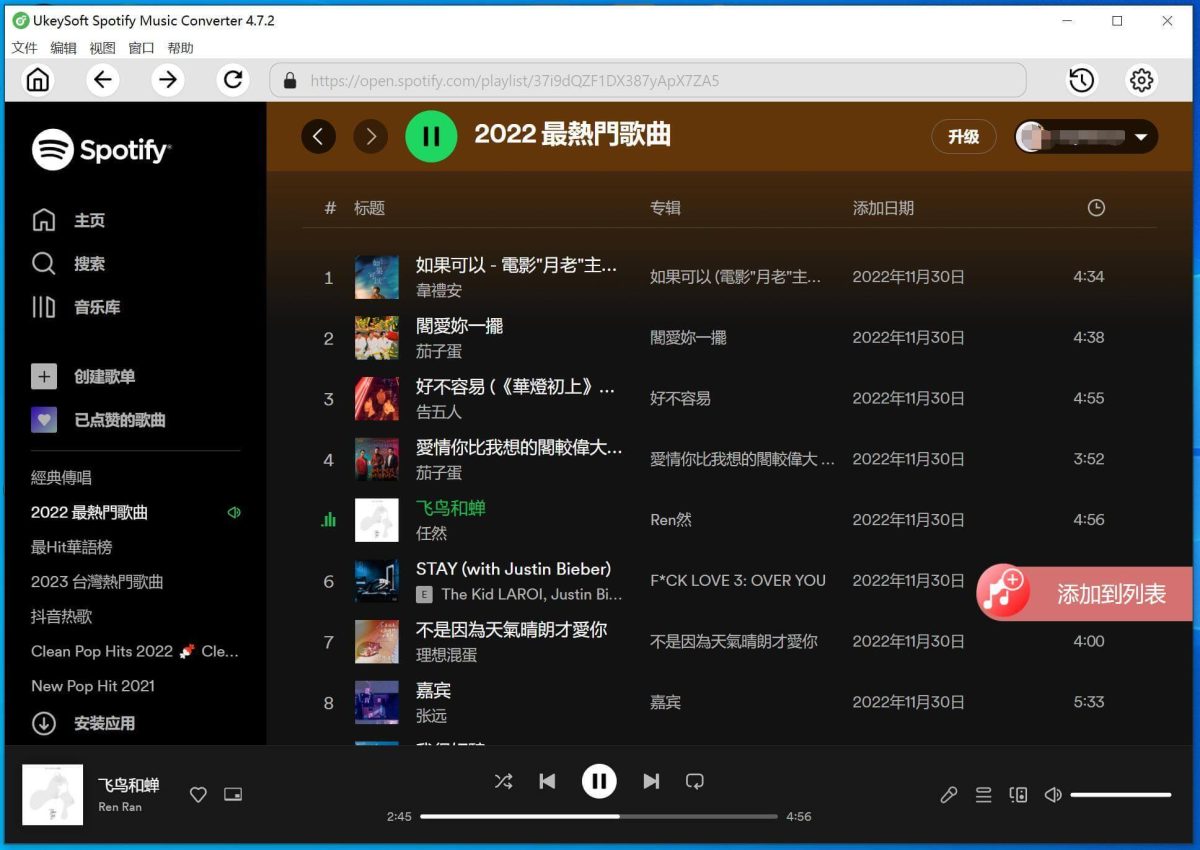Open the 抖音热歌 playlist
Viewport: 1200px width, 850px height.
point(61,616)
